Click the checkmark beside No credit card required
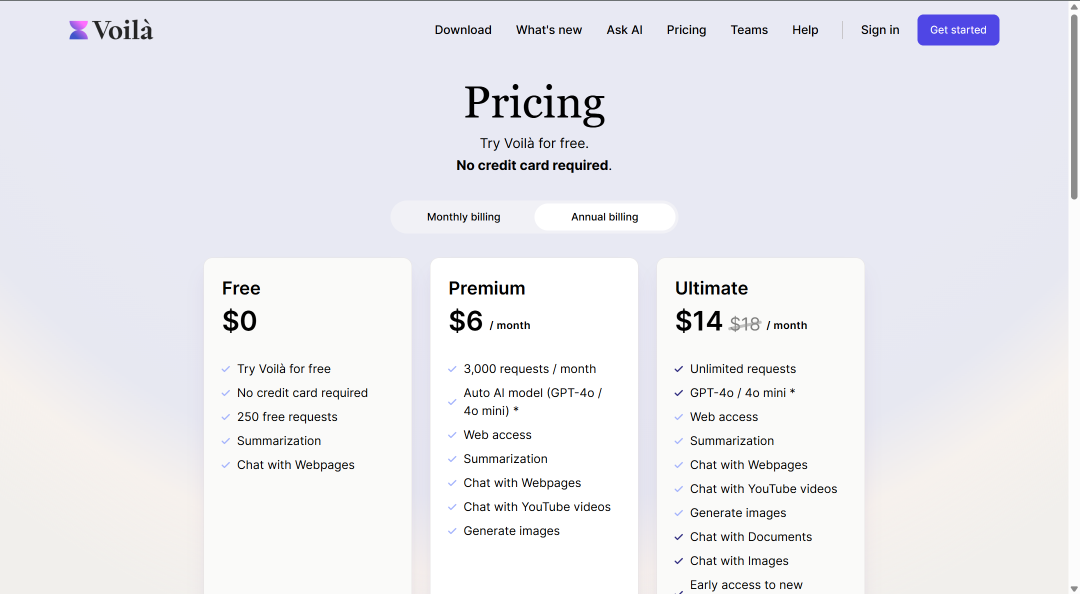Screen dimensions: 1080x594 pos(225,393)
